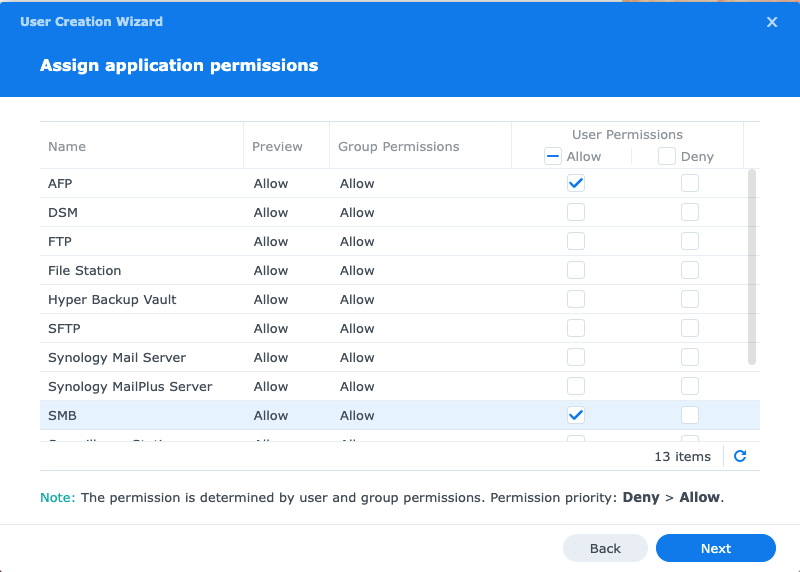Check Allow for SFTP
Image resolution: width=800 pixels, height=572 pixels.
576,329
